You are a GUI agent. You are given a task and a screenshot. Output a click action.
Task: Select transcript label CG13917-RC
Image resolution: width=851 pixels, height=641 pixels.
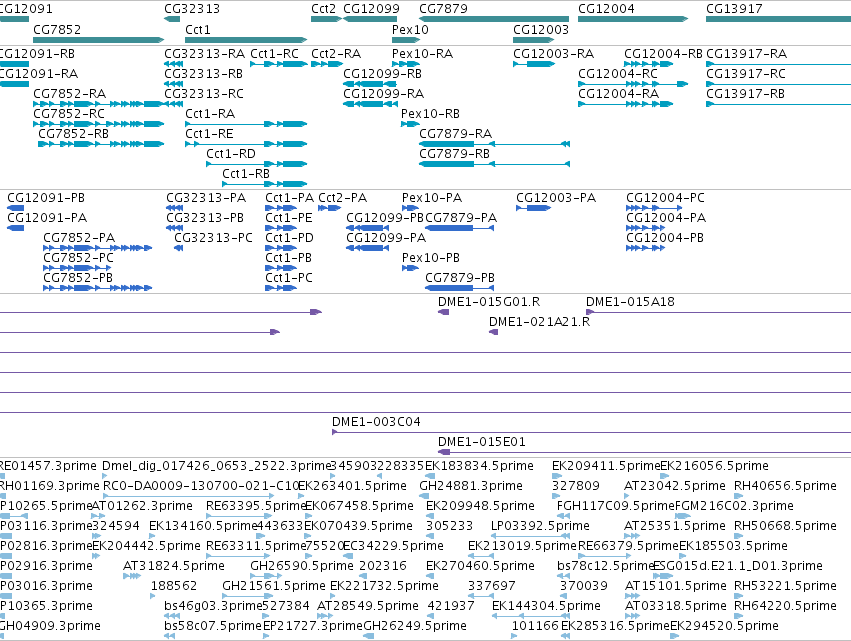tap(746, 73)
